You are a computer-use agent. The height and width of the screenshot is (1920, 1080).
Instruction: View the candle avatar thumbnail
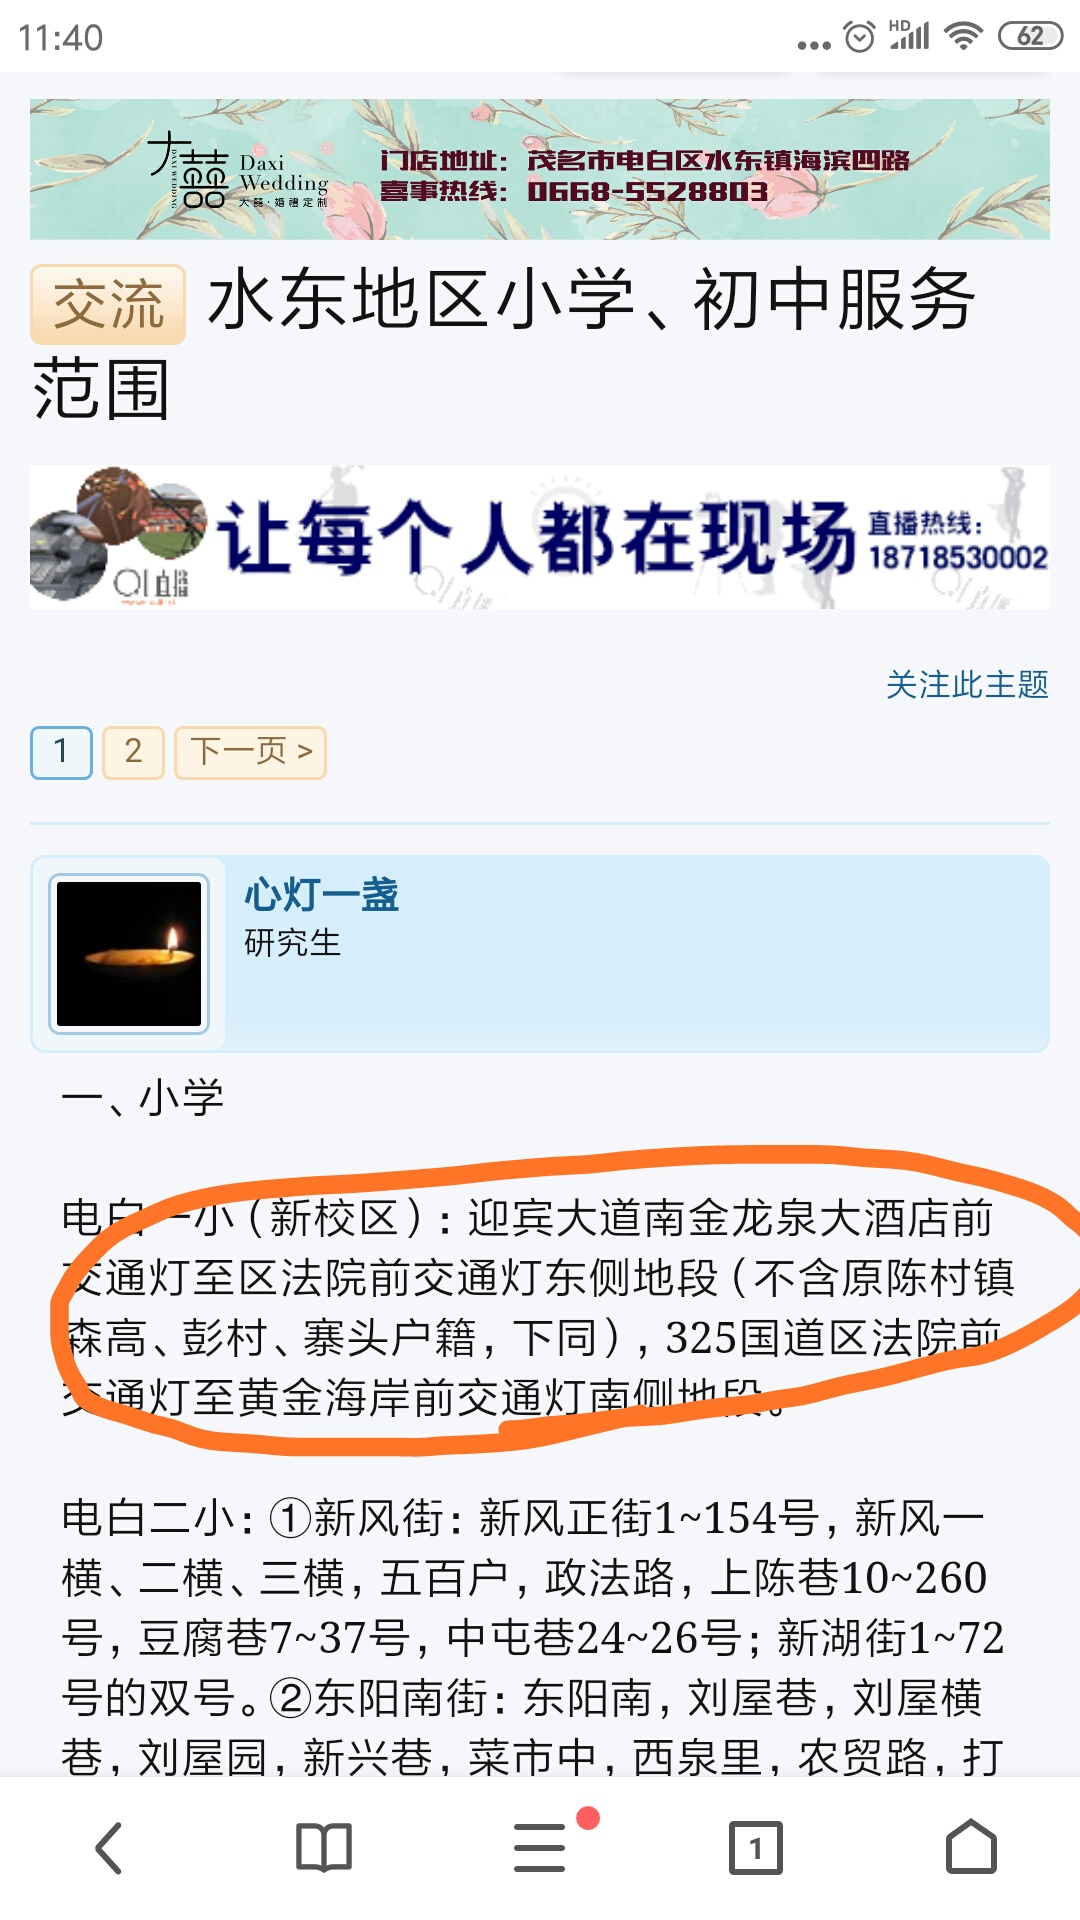129,953
